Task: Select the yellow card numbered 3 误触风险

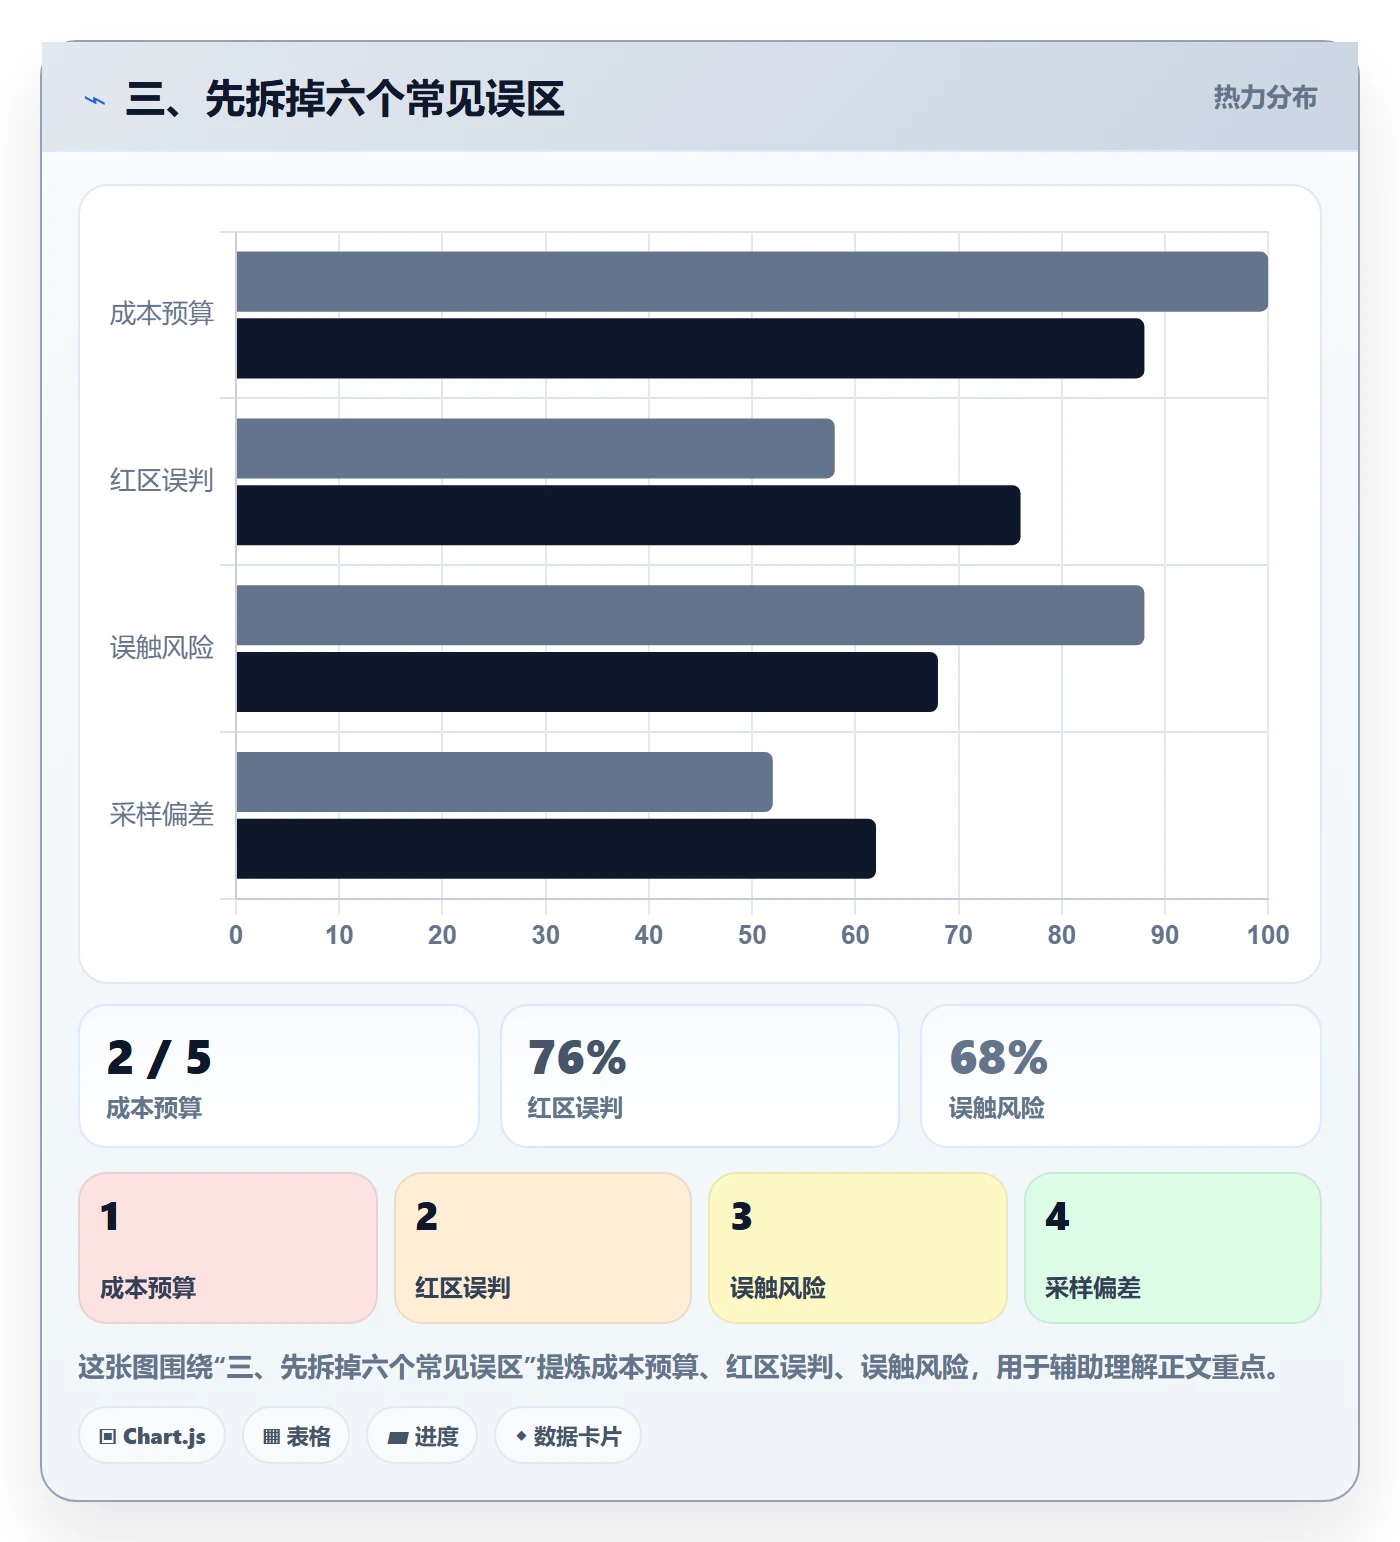Action: pos(858,1248)
